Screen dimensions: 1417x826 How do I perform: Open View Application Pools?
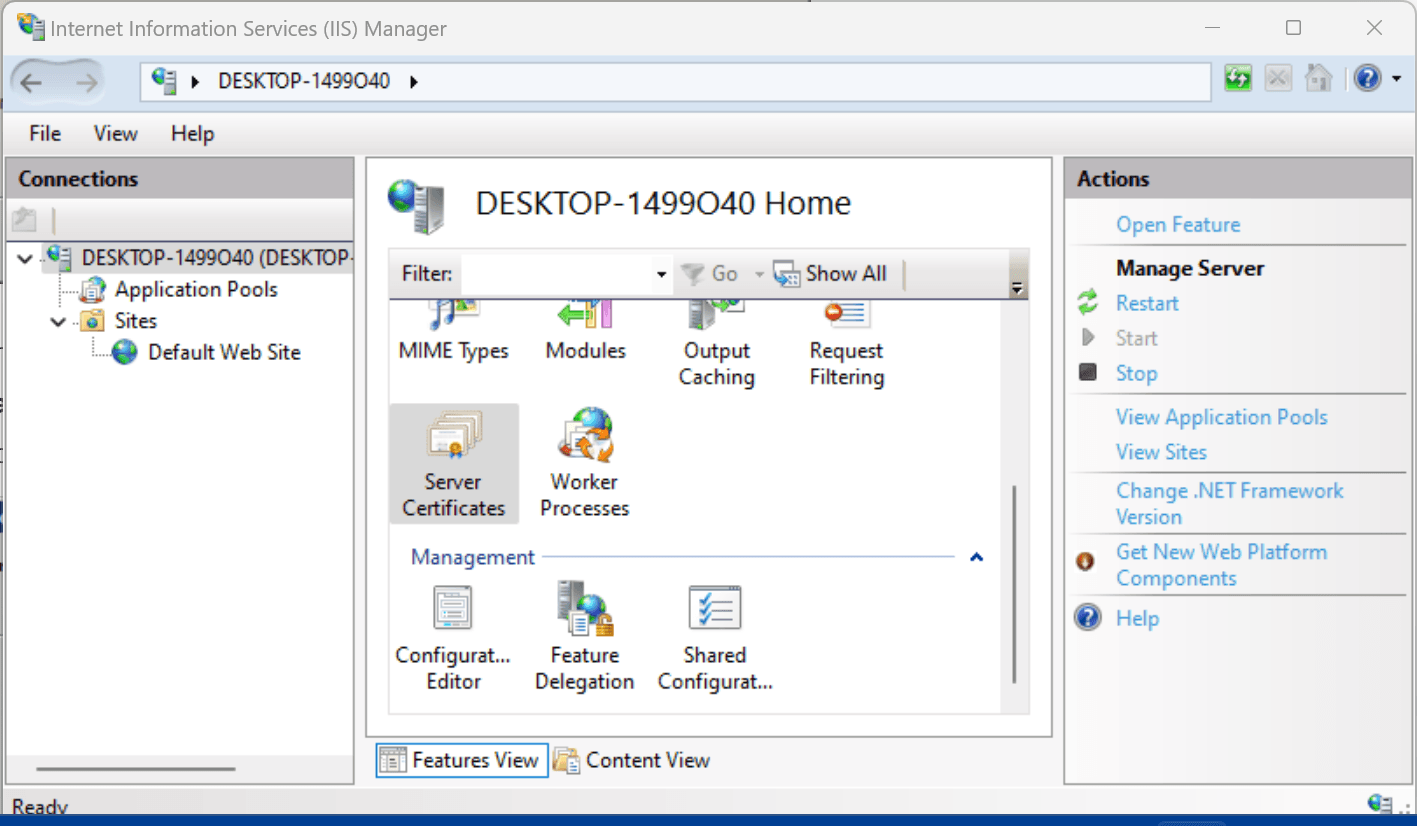1221,417
